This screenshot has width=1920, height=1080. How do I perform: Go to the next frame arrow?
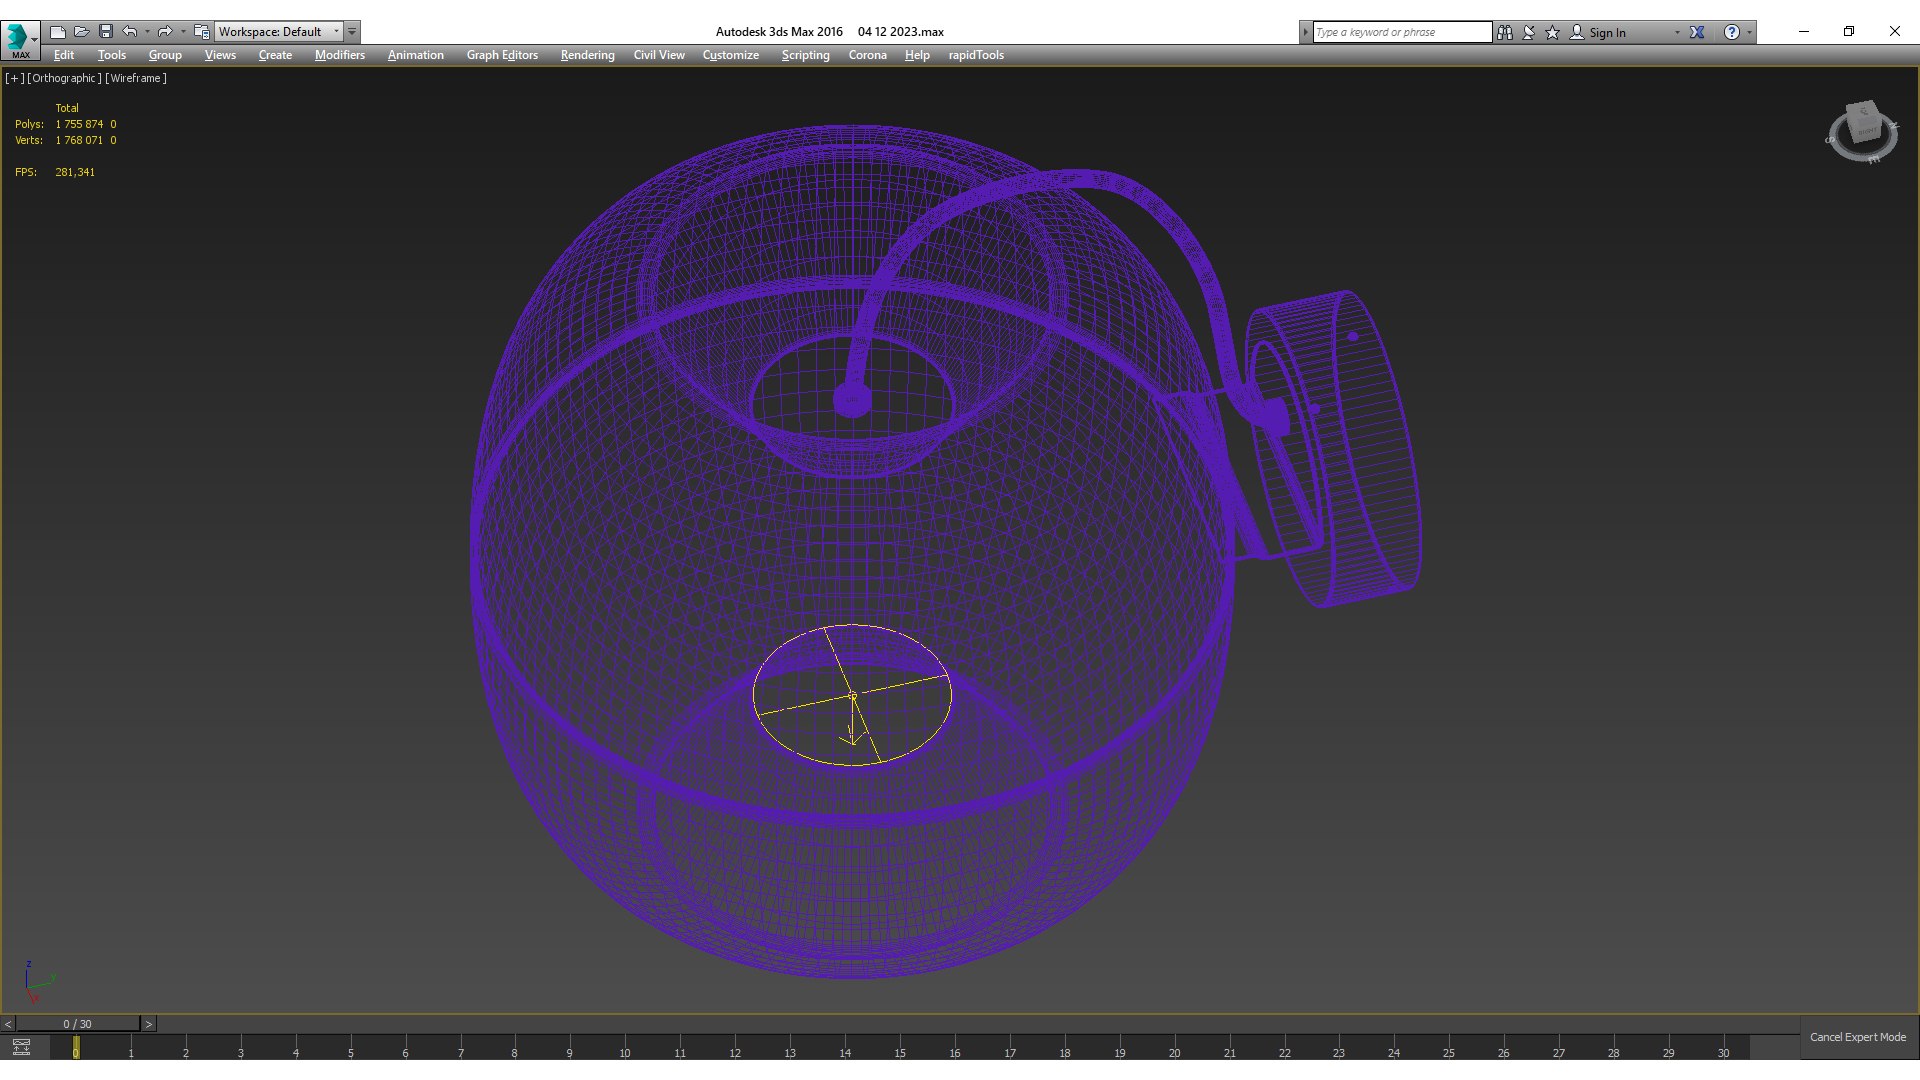[148, 1024]
